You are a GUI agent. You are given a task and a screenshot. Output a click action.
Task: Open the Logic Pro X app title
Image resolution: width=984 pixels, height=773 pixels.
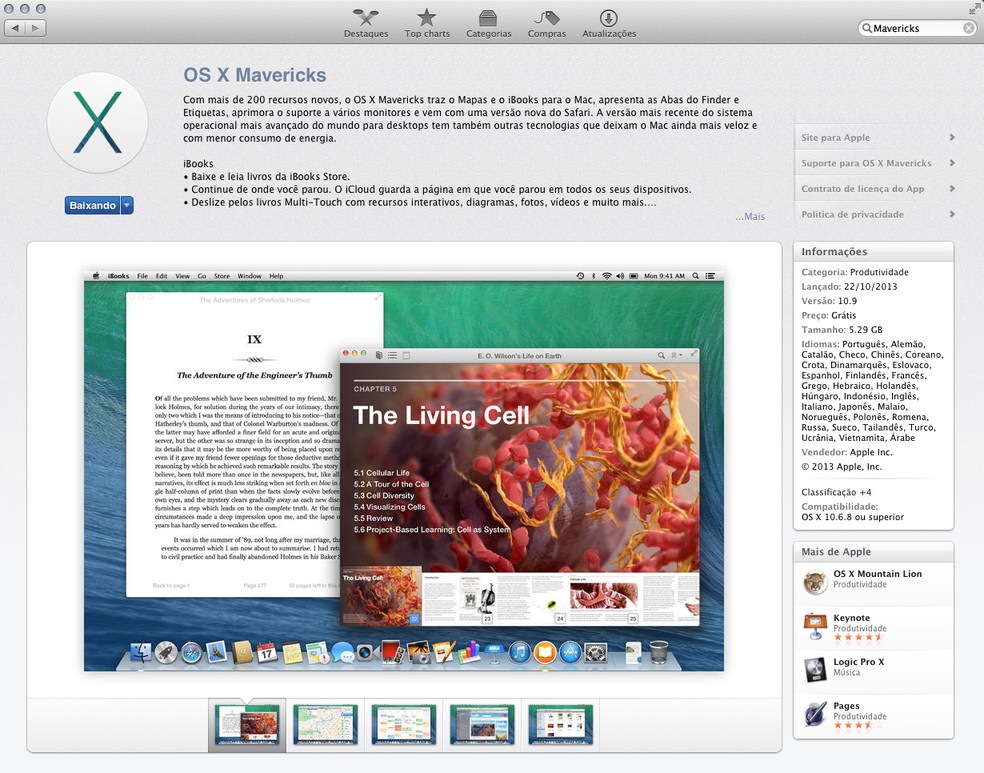coord(858,661)
